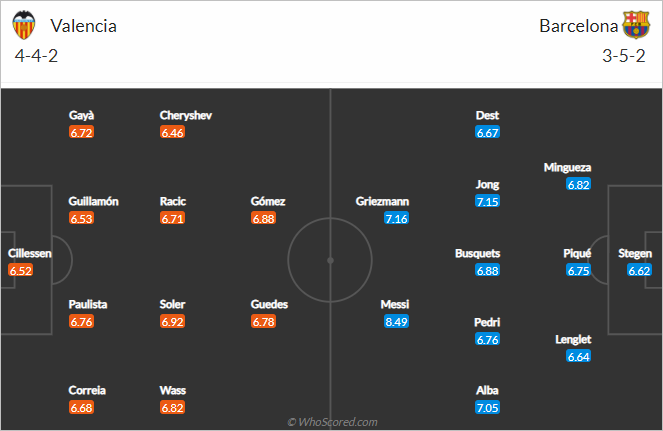Viewport: 663px width, 431px height.
Task: Click the Valencia 4-4-2 formation label
Action: coord(36,56)
